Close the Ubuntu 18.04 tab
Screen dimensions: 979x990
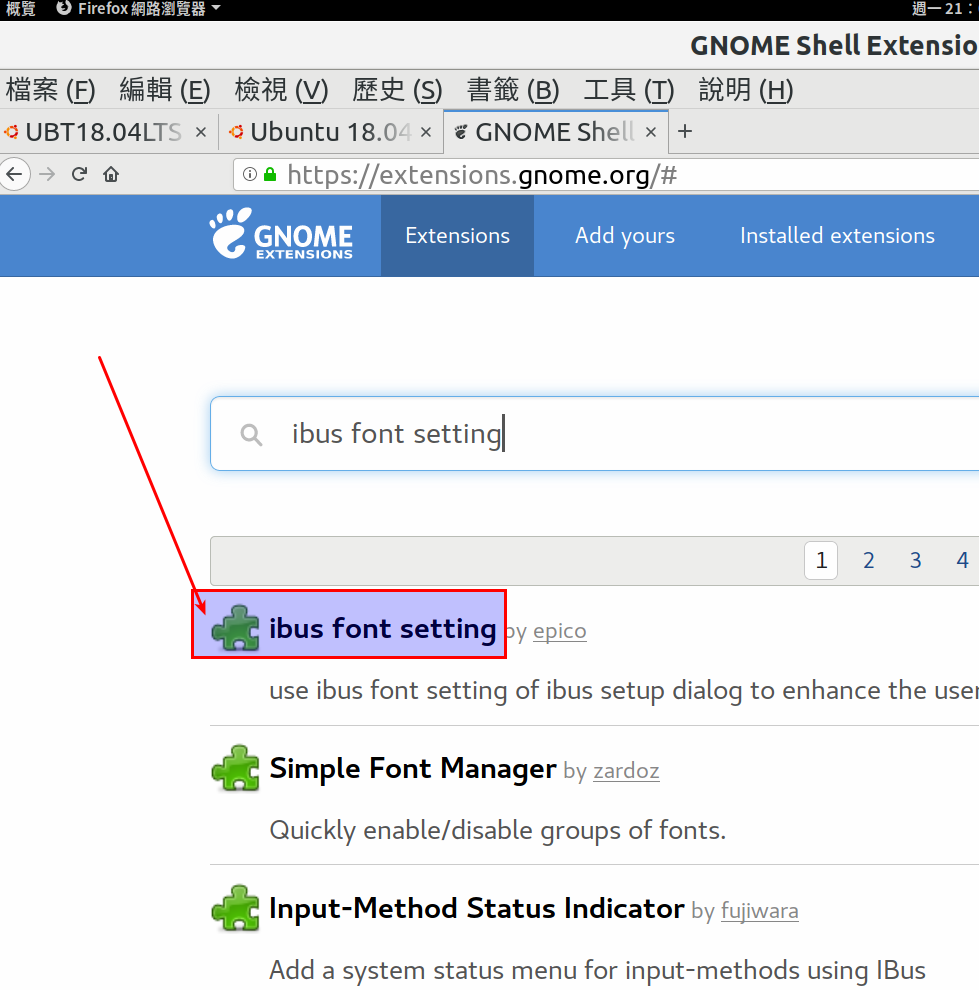[426, 132]
